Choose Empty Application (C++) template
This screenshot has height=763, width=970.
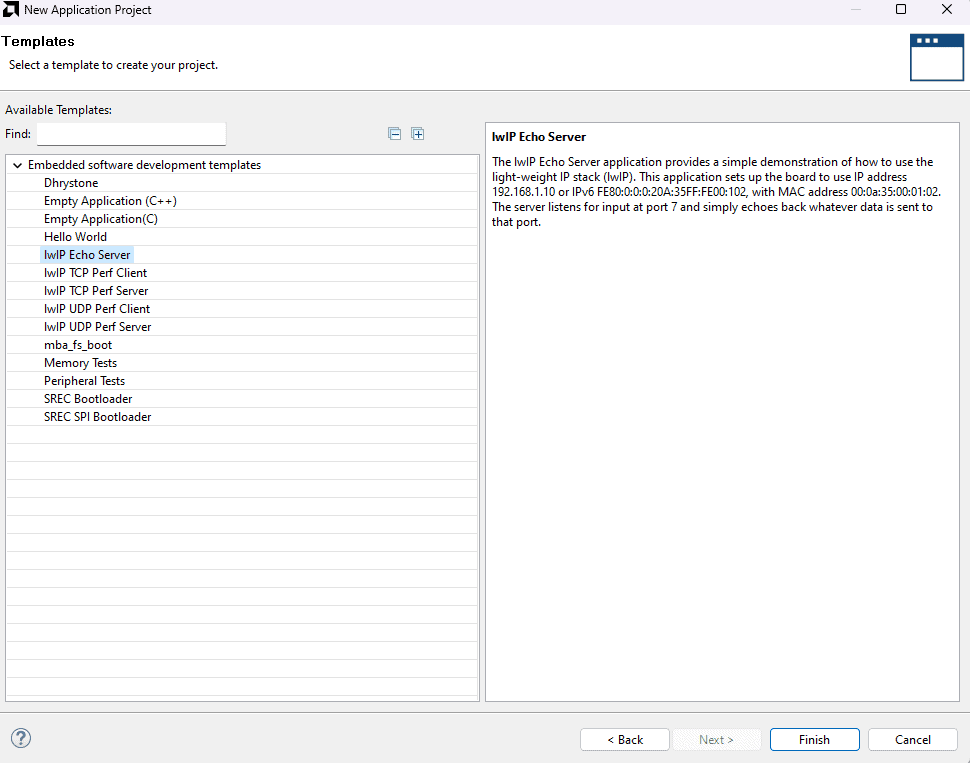(110, 201)
